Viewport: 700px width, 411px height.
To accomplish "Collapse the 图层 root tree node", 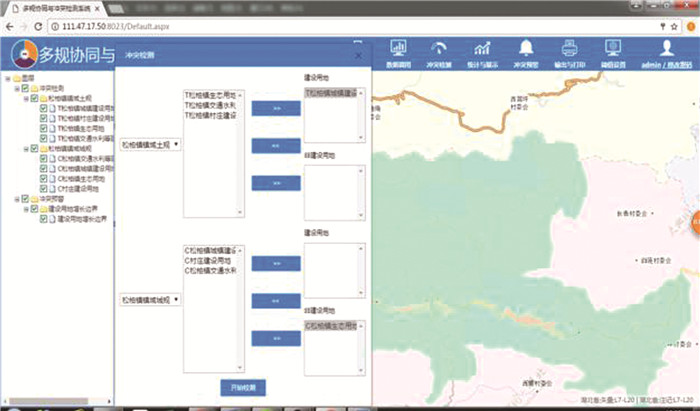I will 7,78.
